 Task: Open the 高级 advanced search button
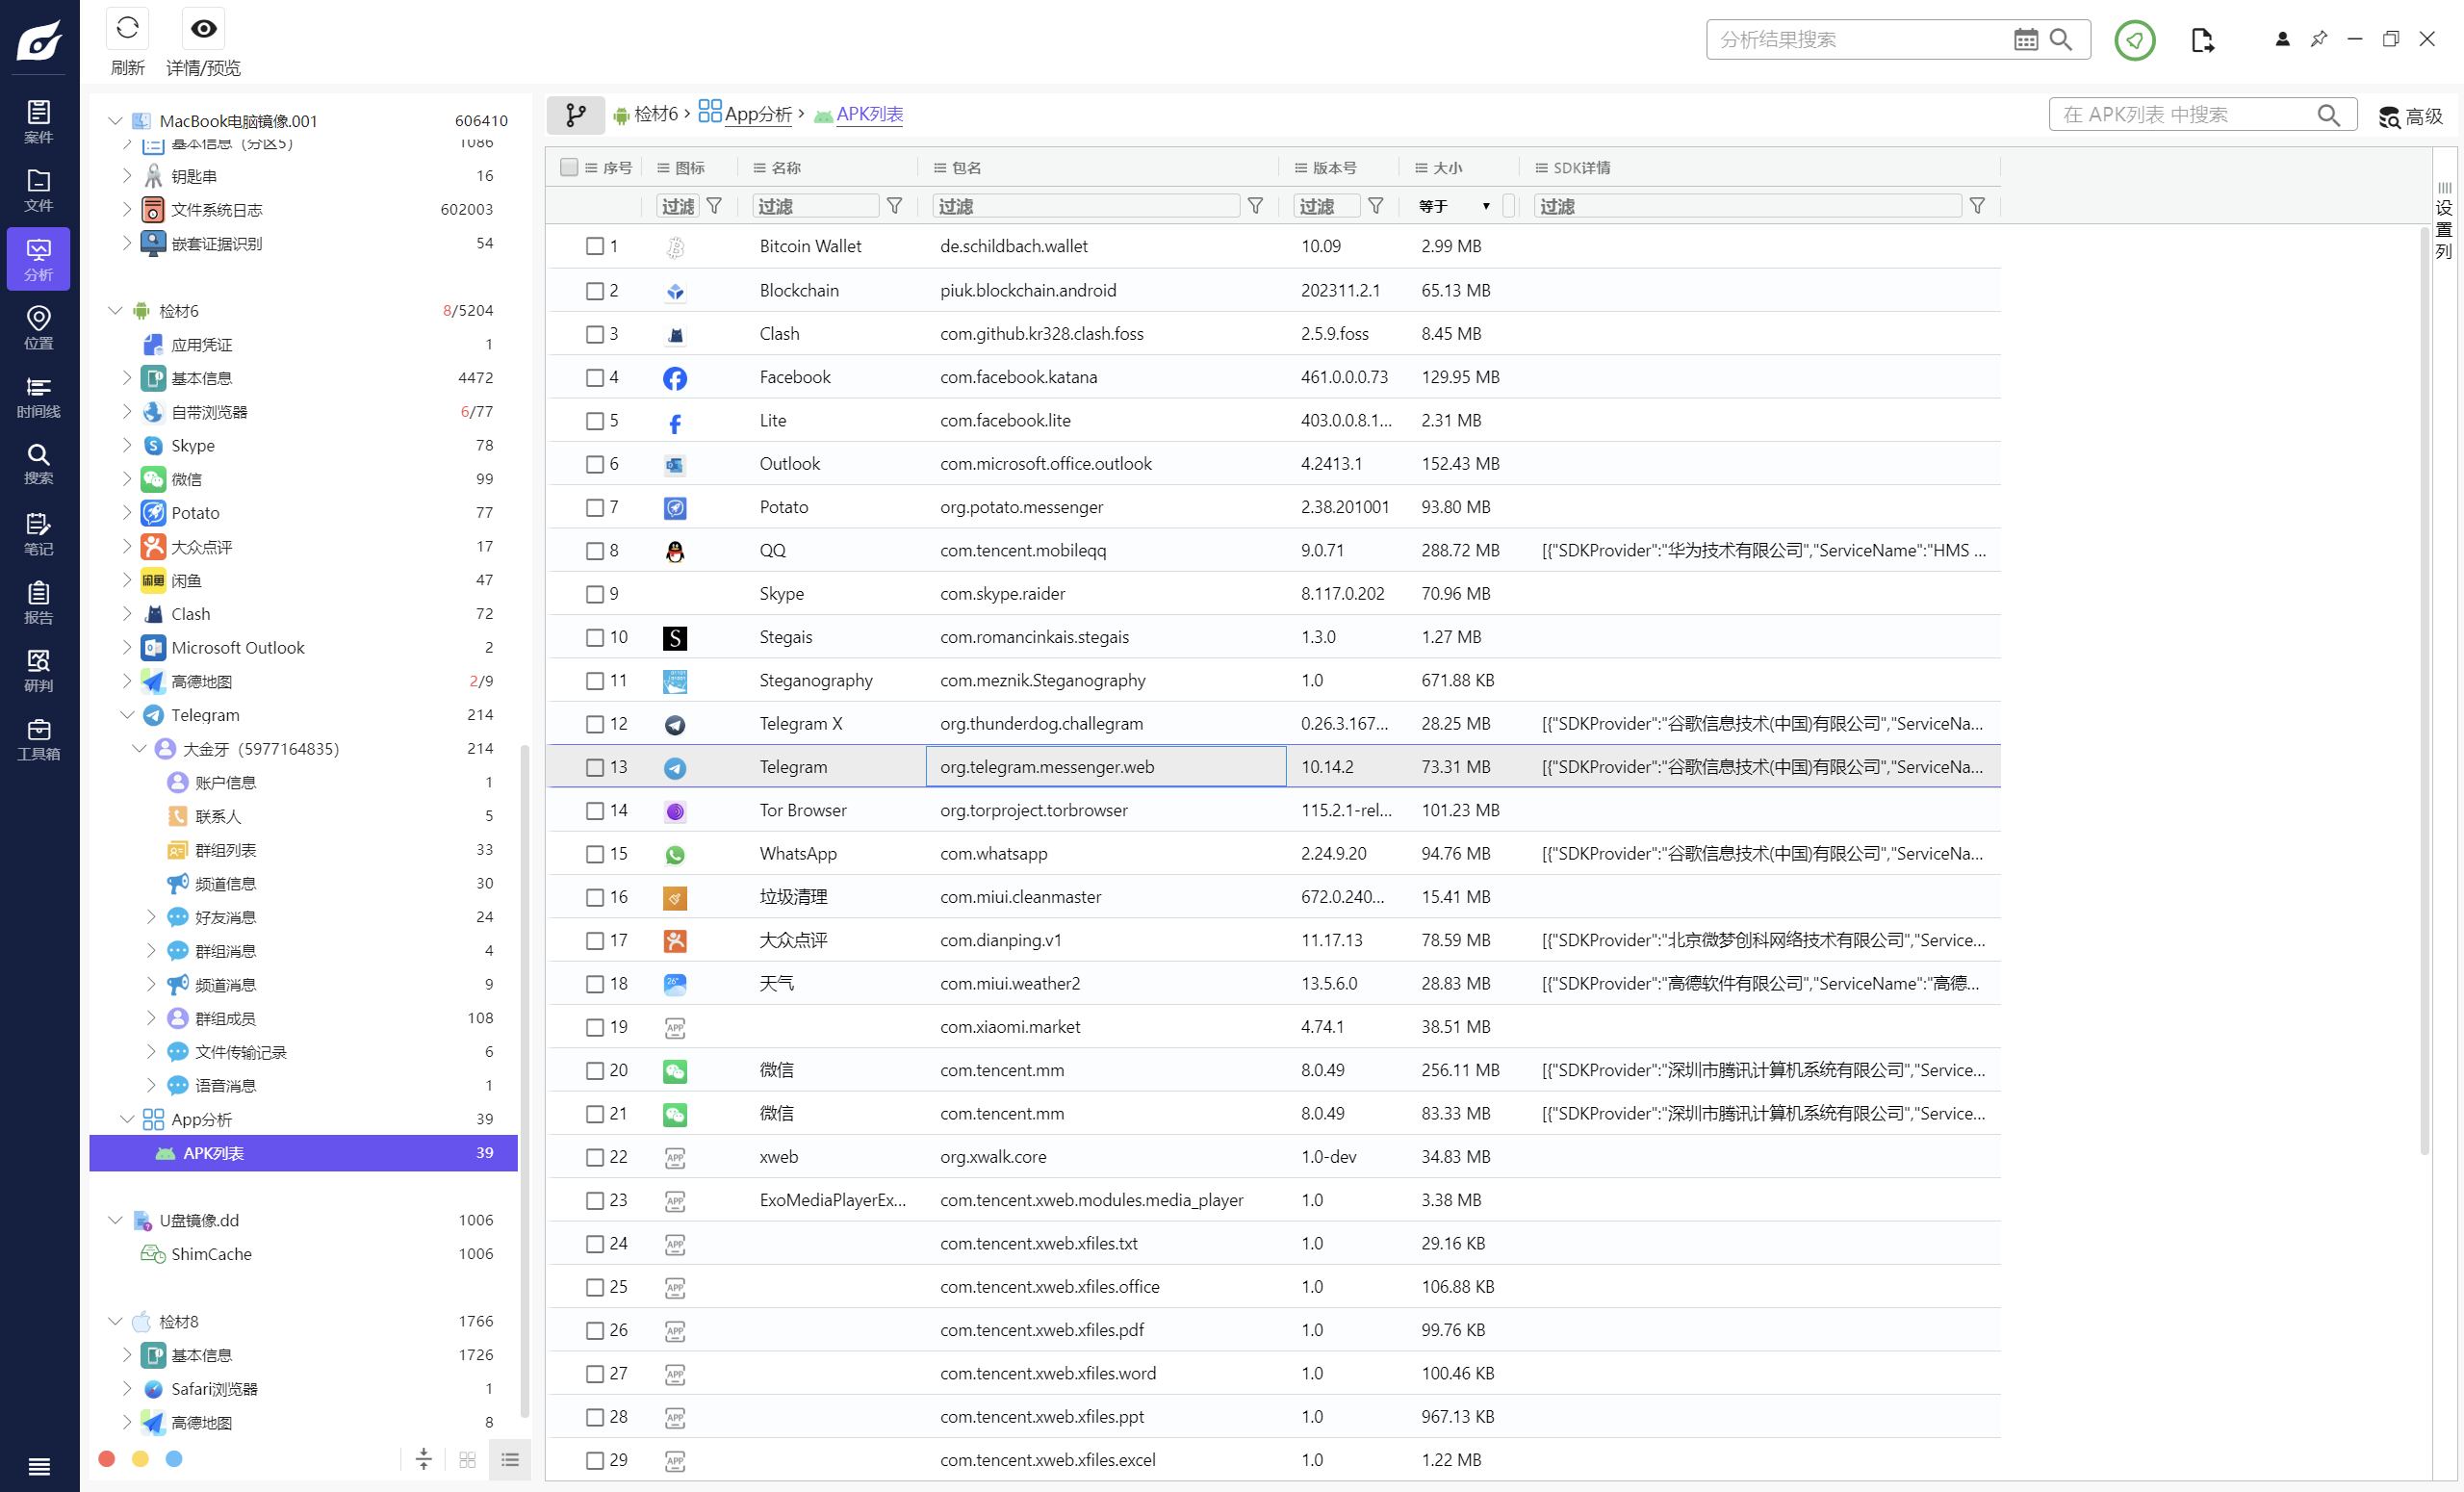(x=2410, y=116)
